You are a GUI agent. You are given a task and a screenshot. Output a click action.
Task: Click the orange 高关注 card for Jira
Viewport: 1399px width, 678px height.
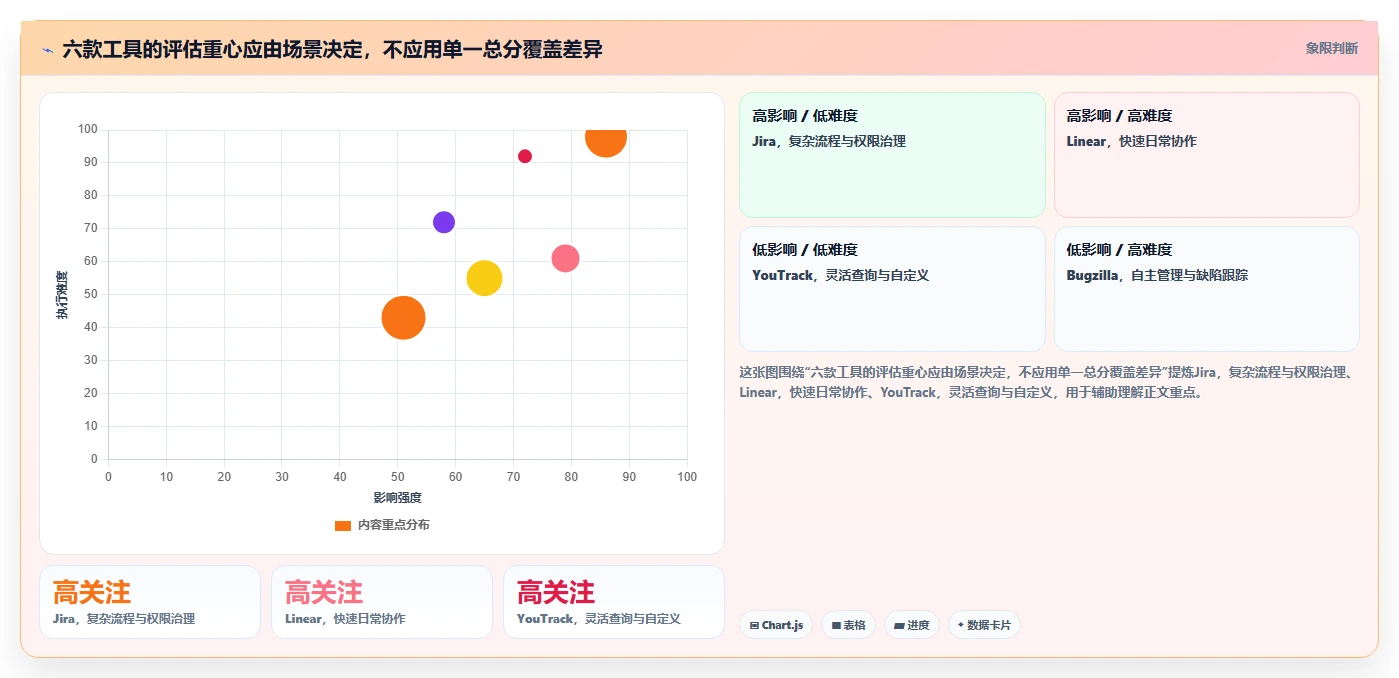[x=150, y=602]
